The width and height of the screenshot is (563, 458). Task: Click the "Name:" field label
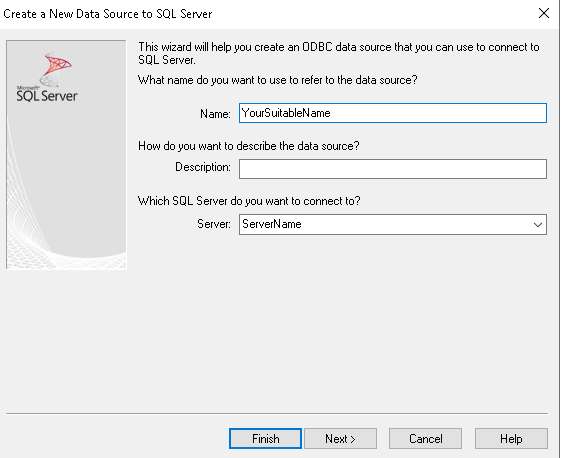215,114
